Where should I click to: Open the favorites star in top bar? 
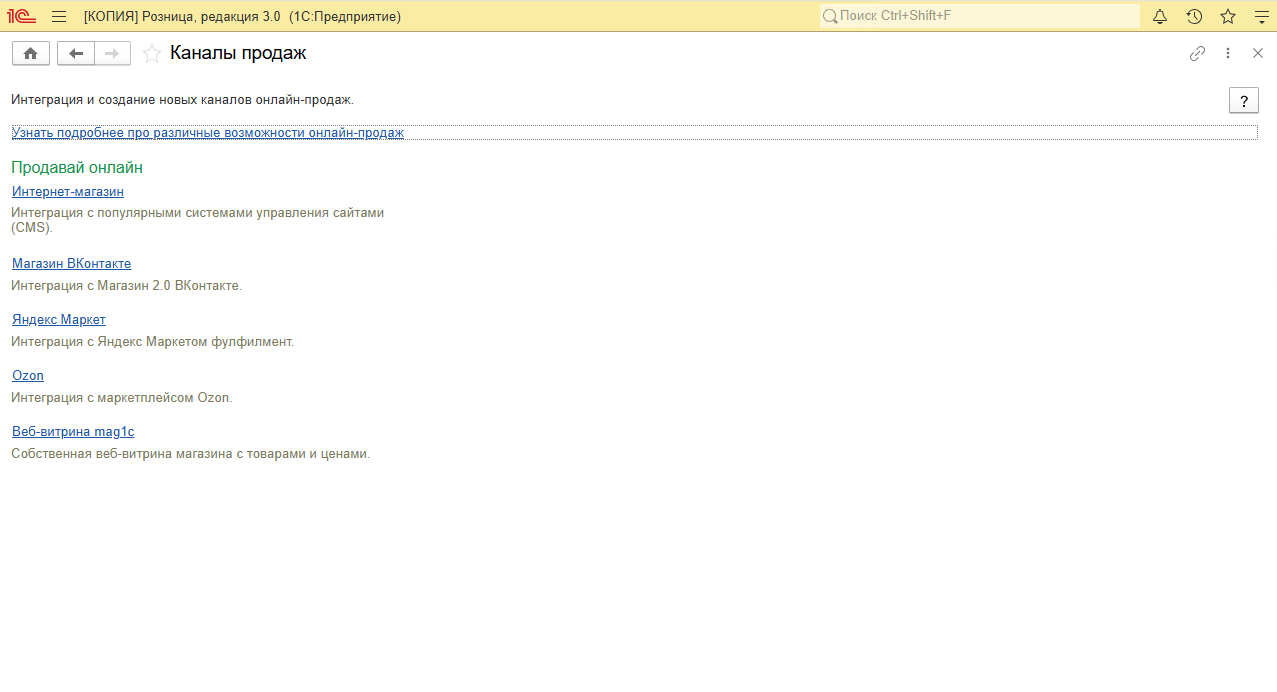click(x=1228, y=16)
